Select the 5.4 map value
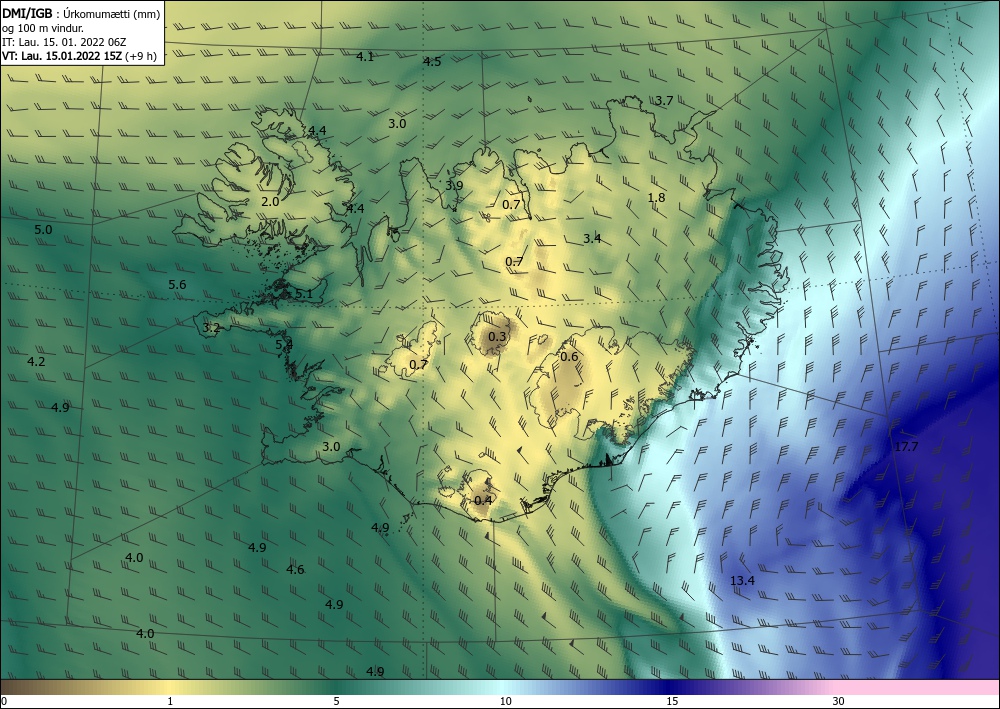The image size is (1000, 709). click(284, 345)
